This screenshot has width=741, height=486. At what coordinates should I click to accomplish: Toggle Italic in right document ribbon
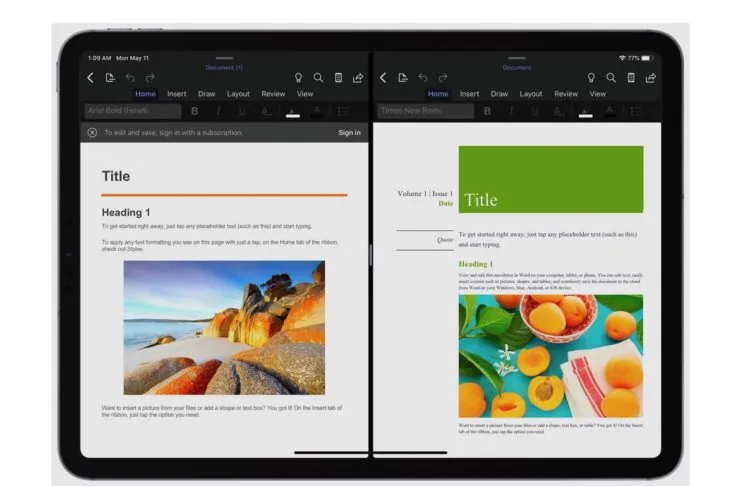(x=510, y=111)
